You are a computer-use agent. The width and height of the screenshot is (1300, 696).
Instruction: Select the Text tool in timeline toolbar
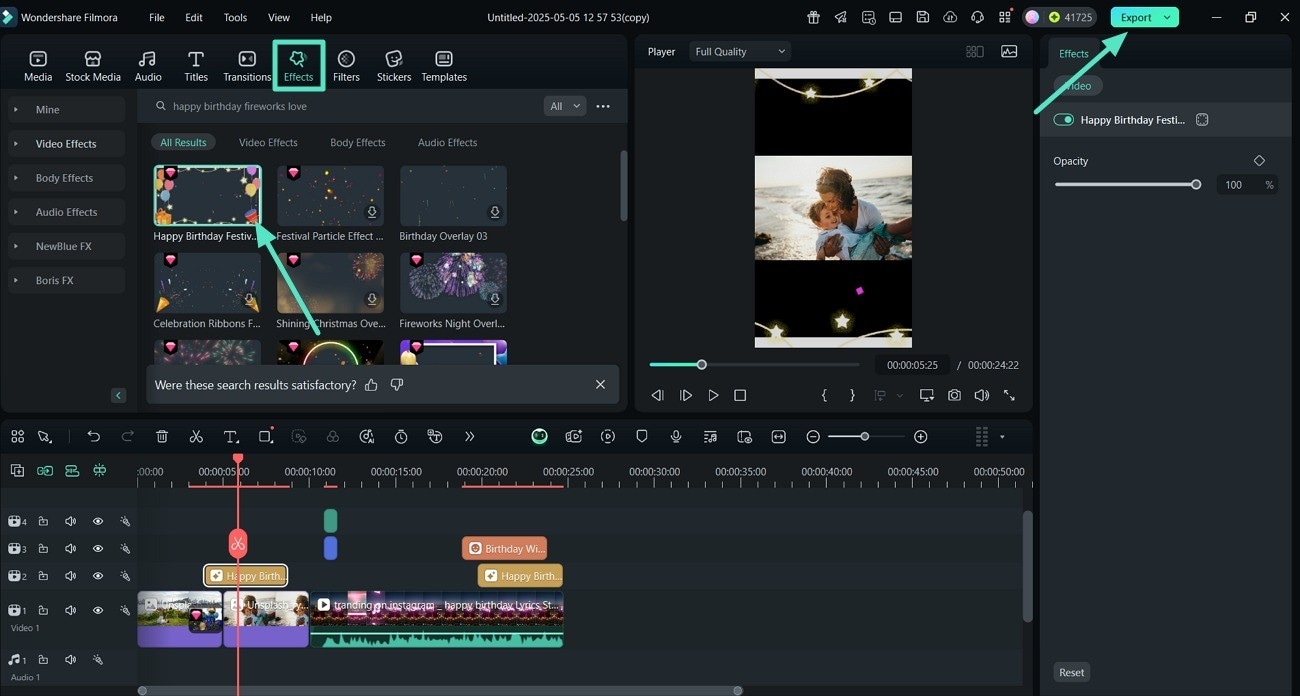[231, 436]
